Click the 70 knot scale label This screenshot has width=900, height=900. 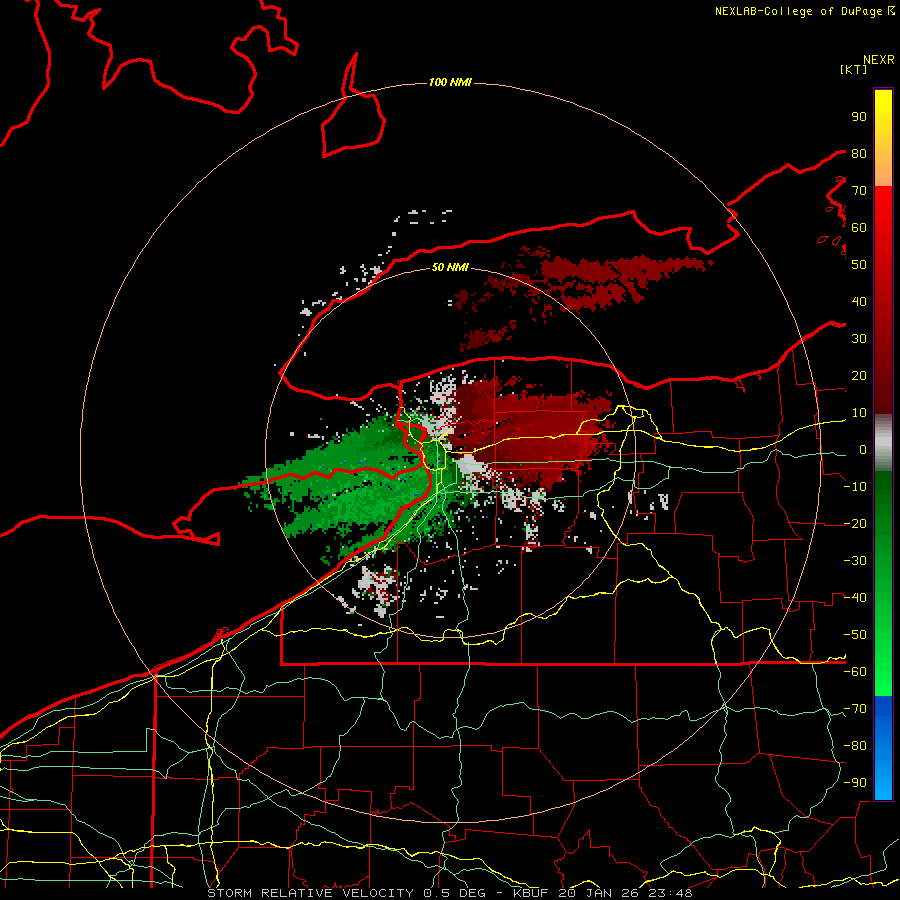[859, 191]
